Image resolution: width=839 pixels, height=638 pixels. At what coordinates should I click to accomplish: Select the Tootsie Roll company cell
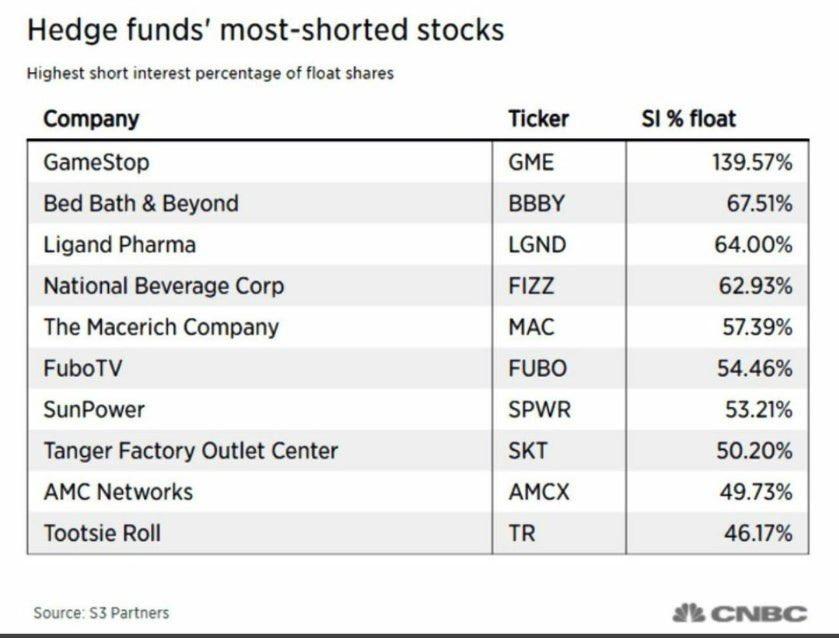point(102,533)
